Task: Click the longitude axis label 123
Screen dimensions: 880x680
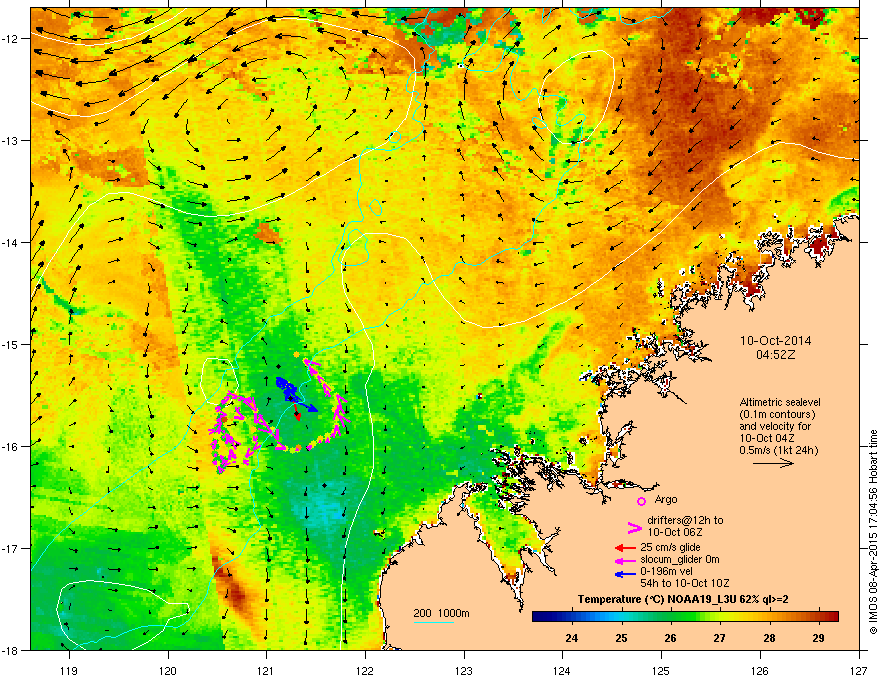Action: tap(464, 670)
